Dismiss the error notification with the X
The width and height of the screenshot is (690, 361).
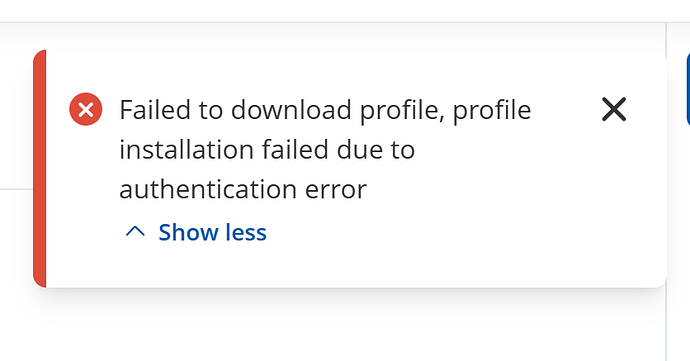[613, 109]
